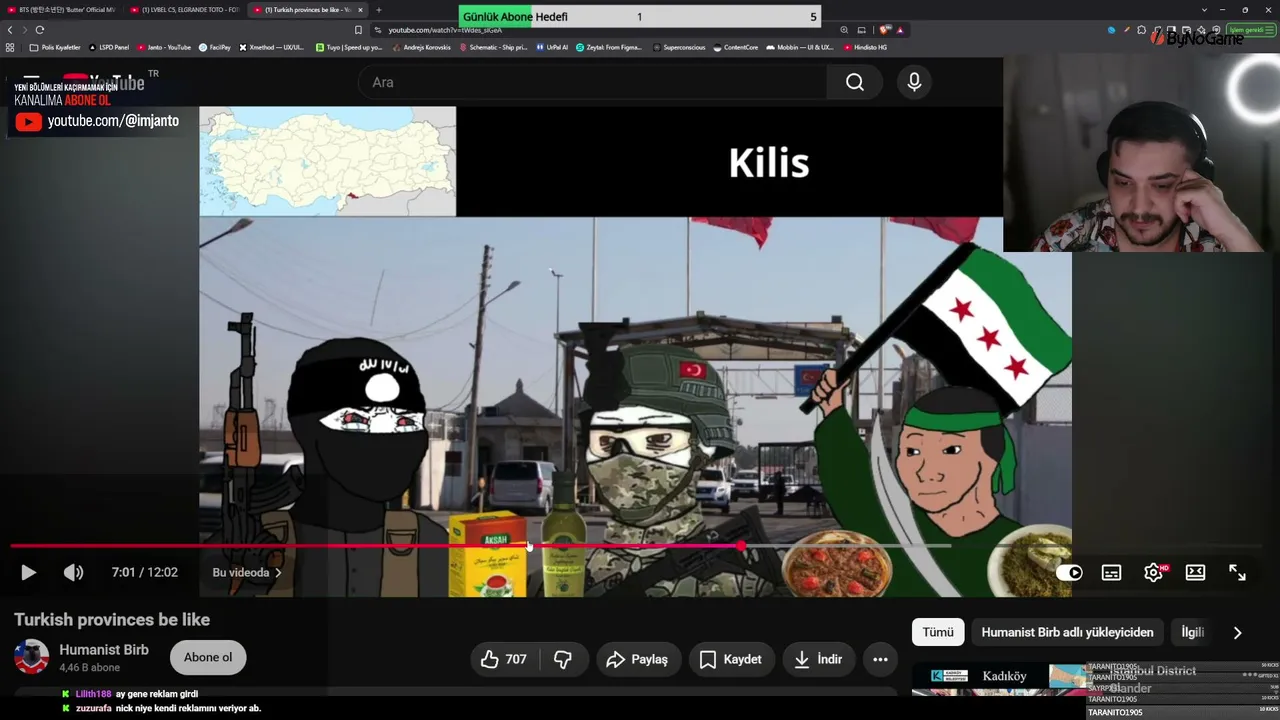Open 'Tuyo | Speed up yo...' bookmark
The width and height of the screenshot is (1280, 720).
(x=349, y=47)
